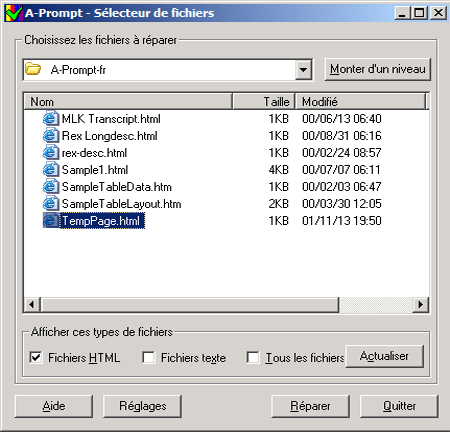Screen dimensions: 450x432
Task: Click the horizontal scrollbar left arrow
Action: click(32, 304)
